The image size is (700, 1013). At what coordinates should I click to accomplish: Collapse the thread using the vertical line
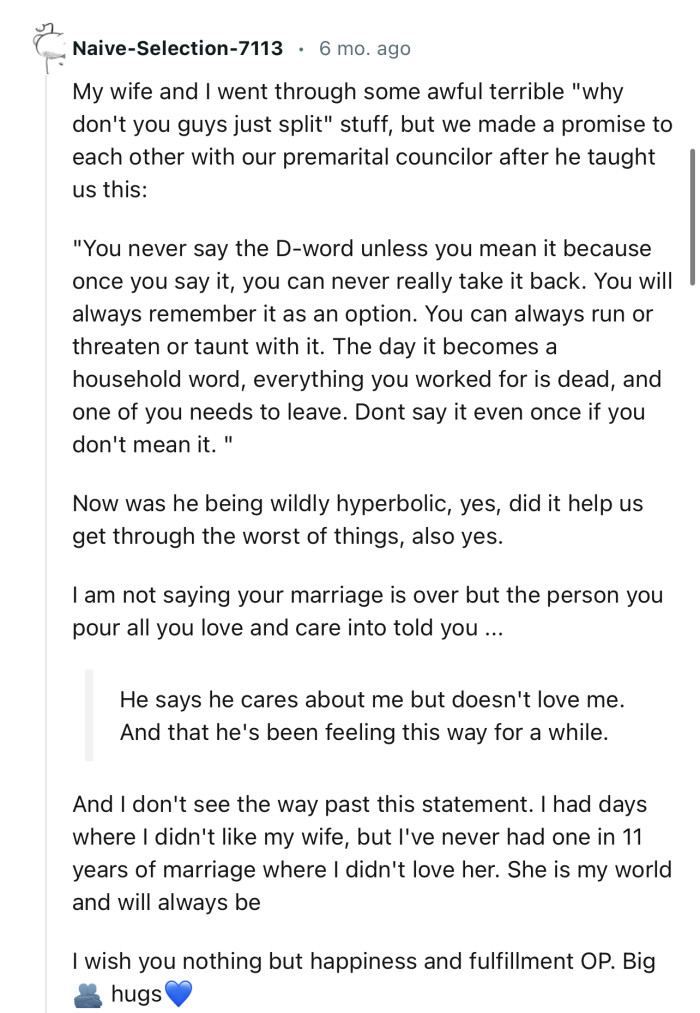pos(48,500)
